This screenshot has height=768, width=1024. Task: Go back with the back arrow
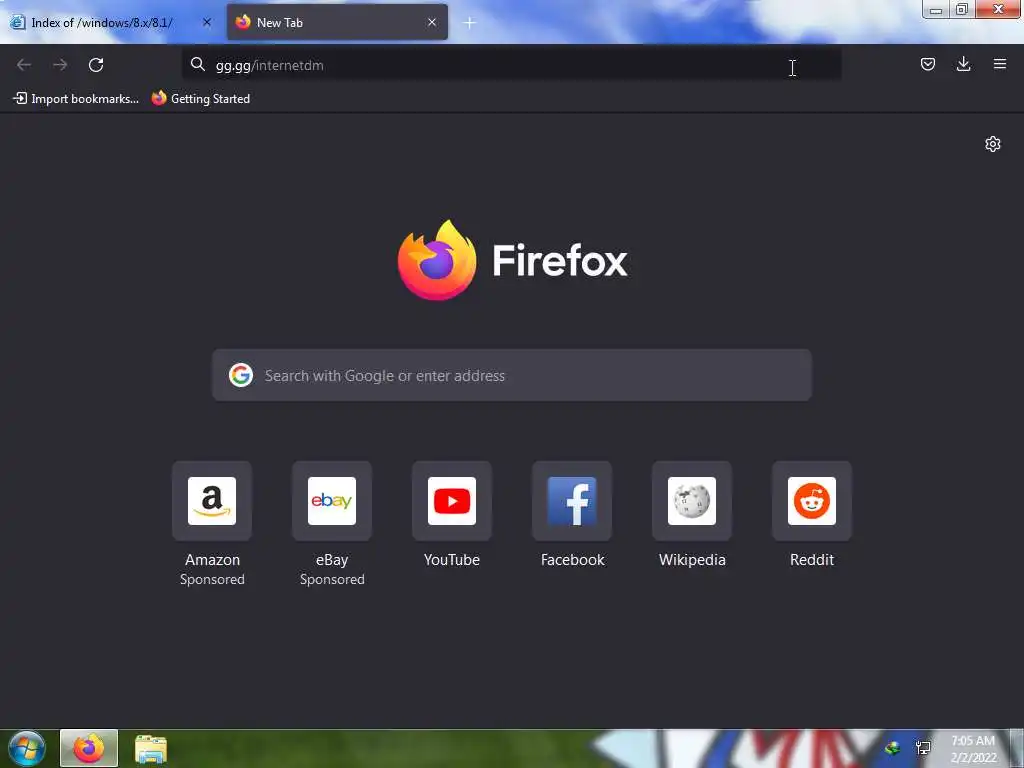[x=24, y=65]
